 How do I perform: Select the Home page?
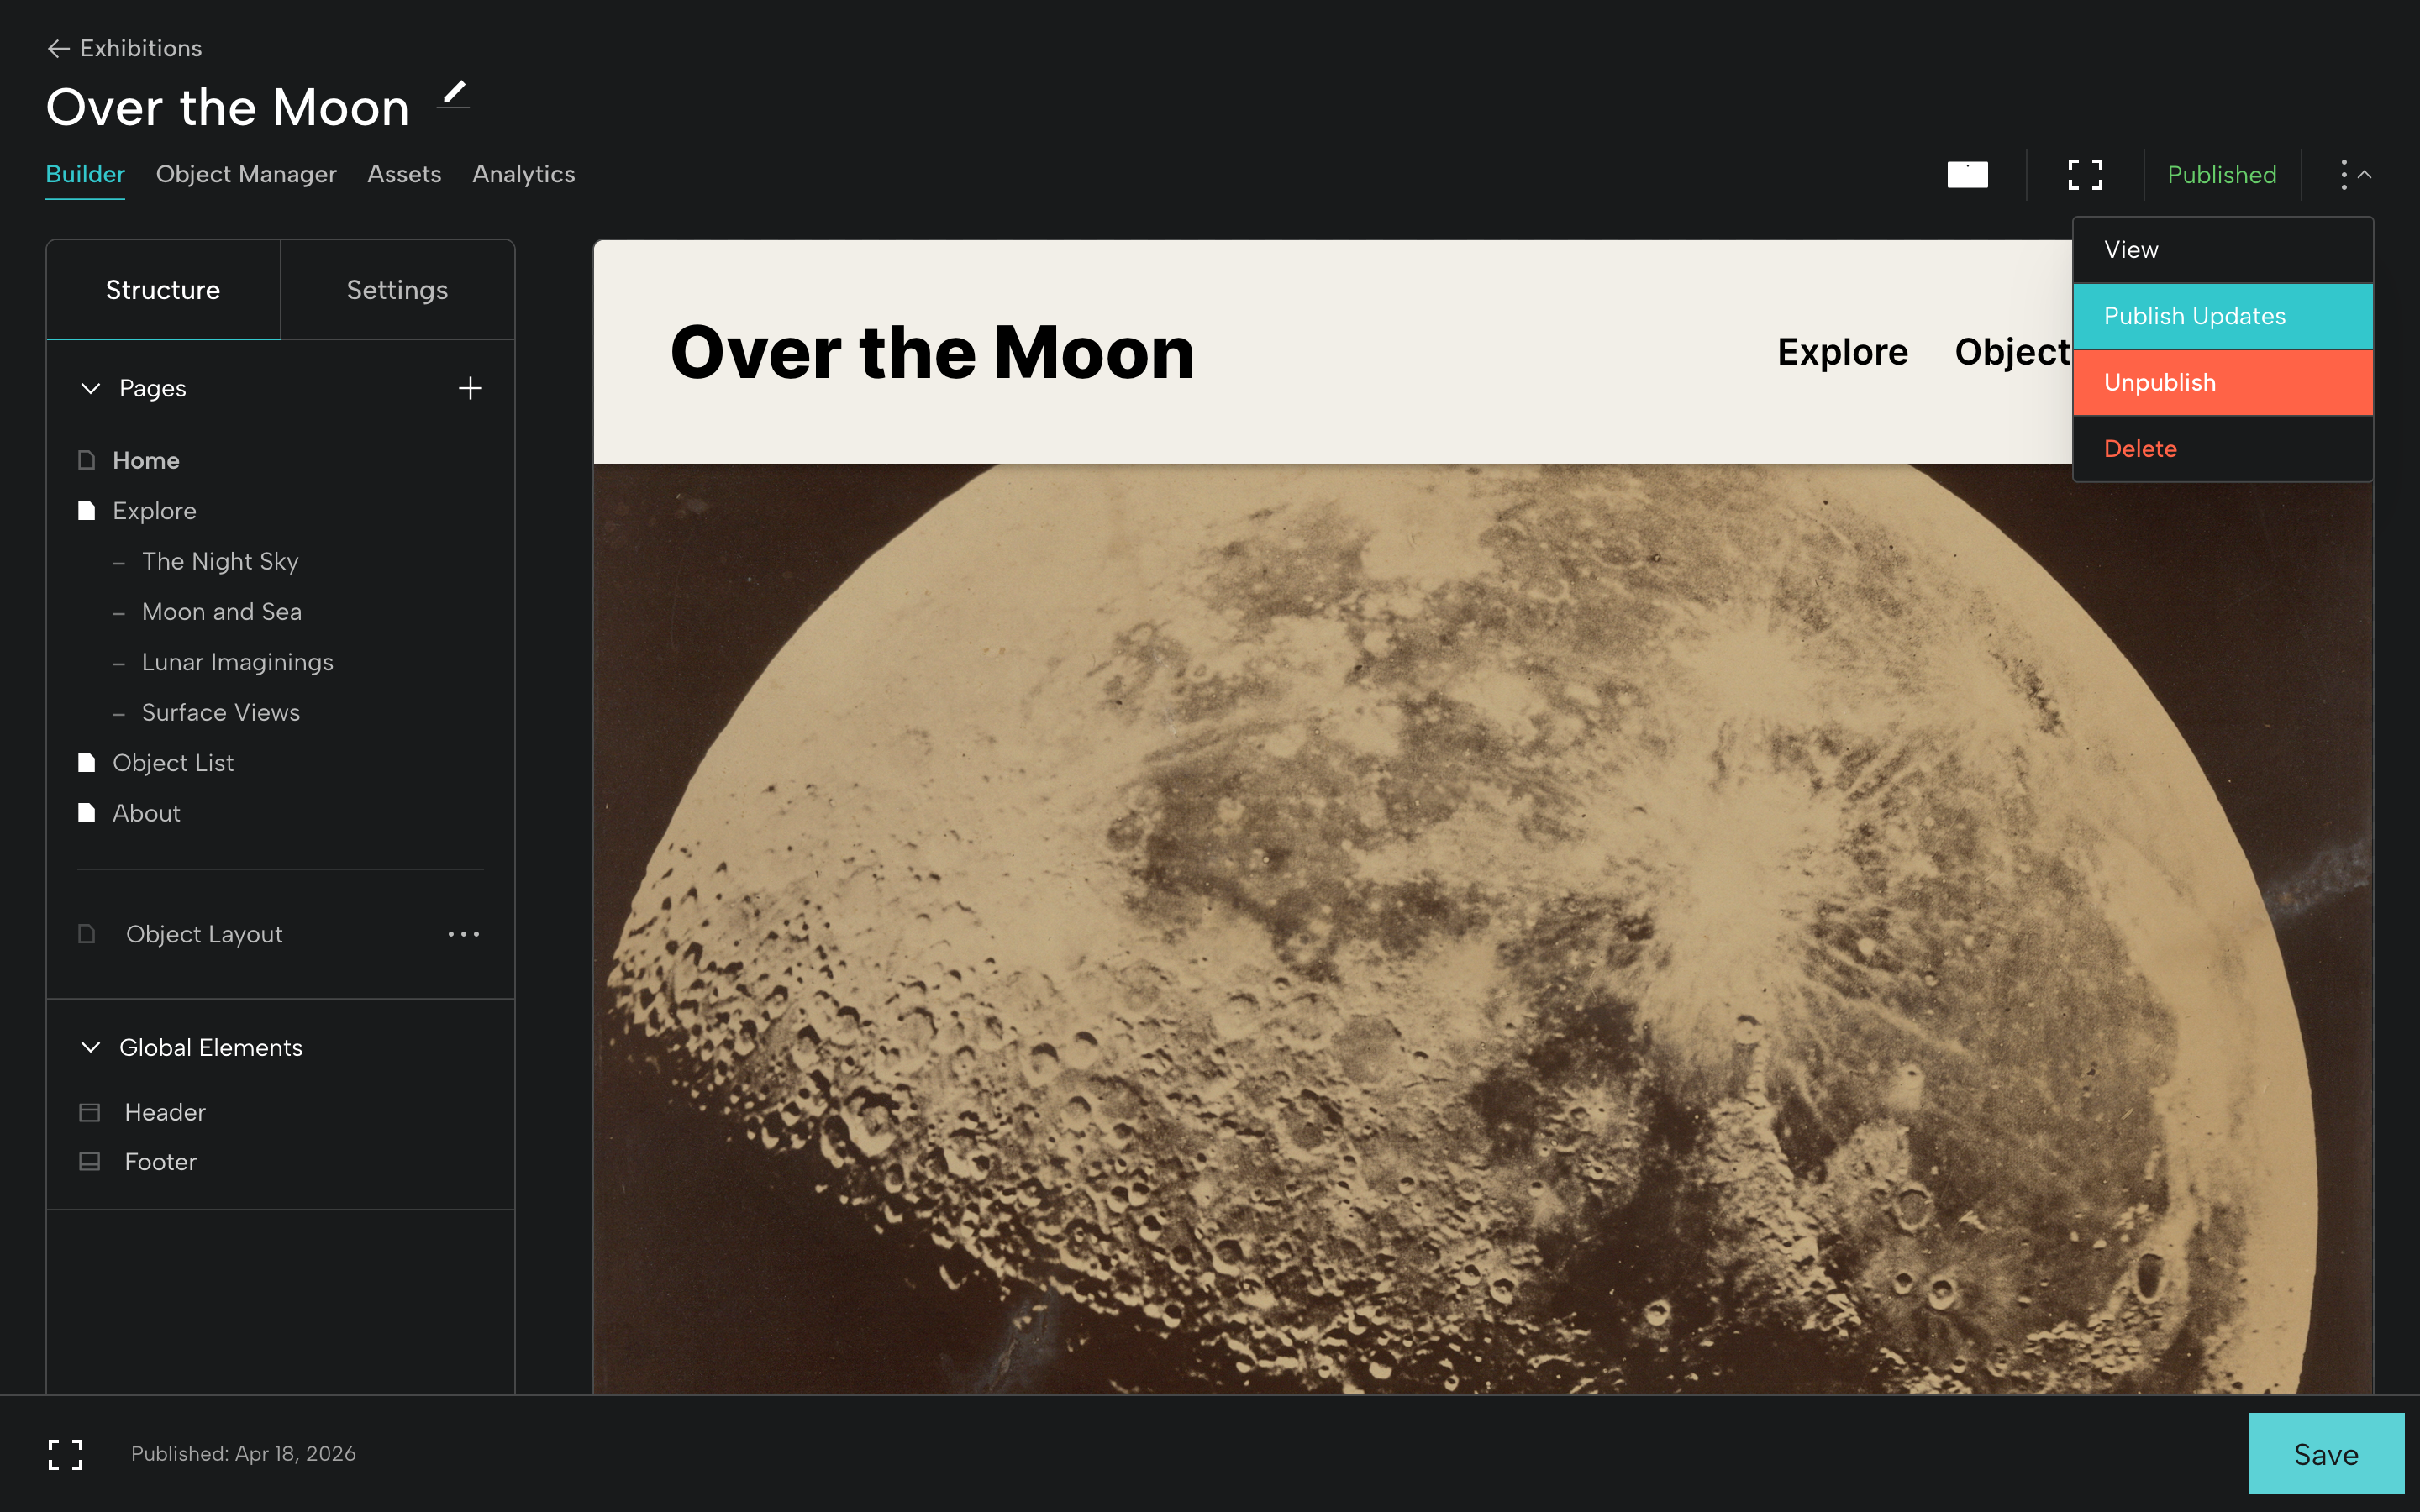point(146,460)
